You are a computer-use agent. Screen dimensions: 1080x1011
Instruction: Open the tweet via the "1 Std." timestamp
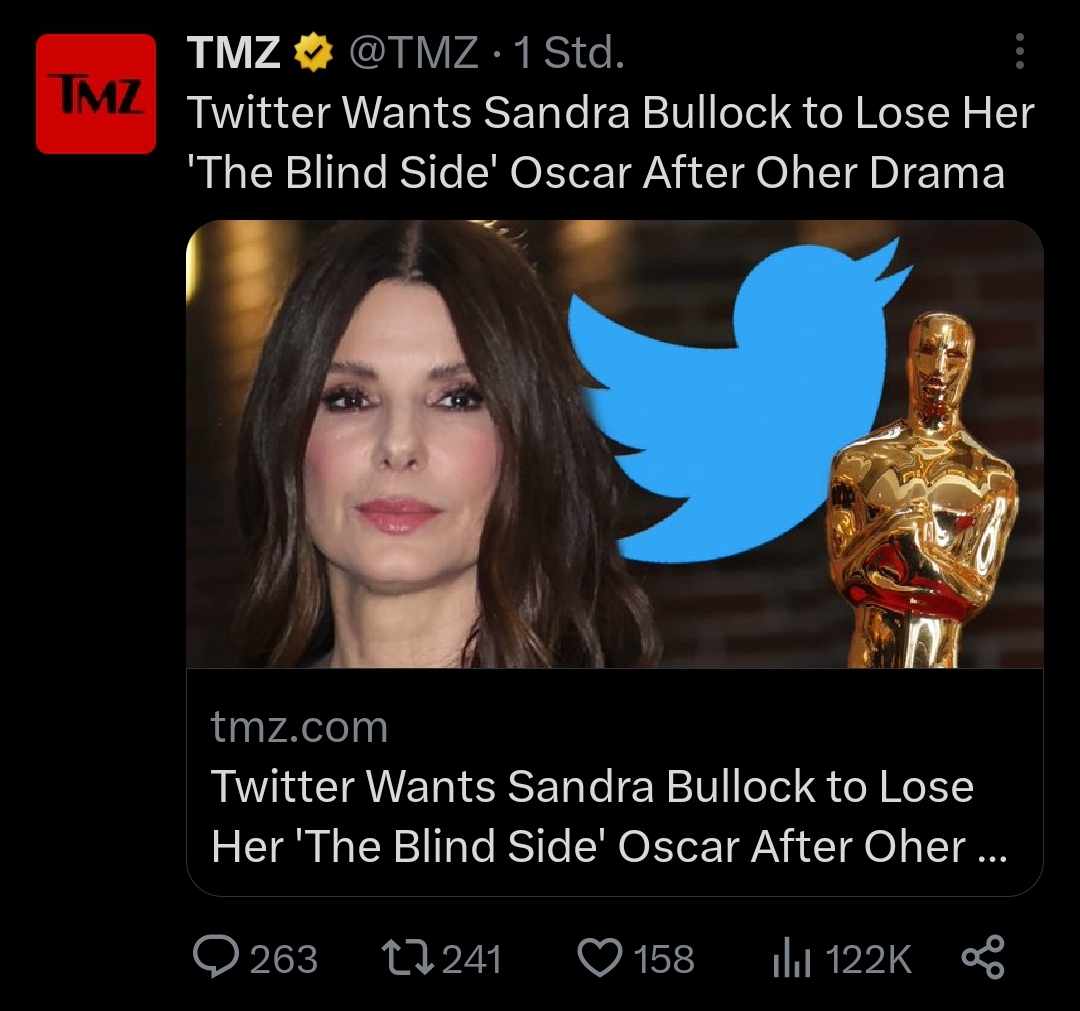coord(568,52)
